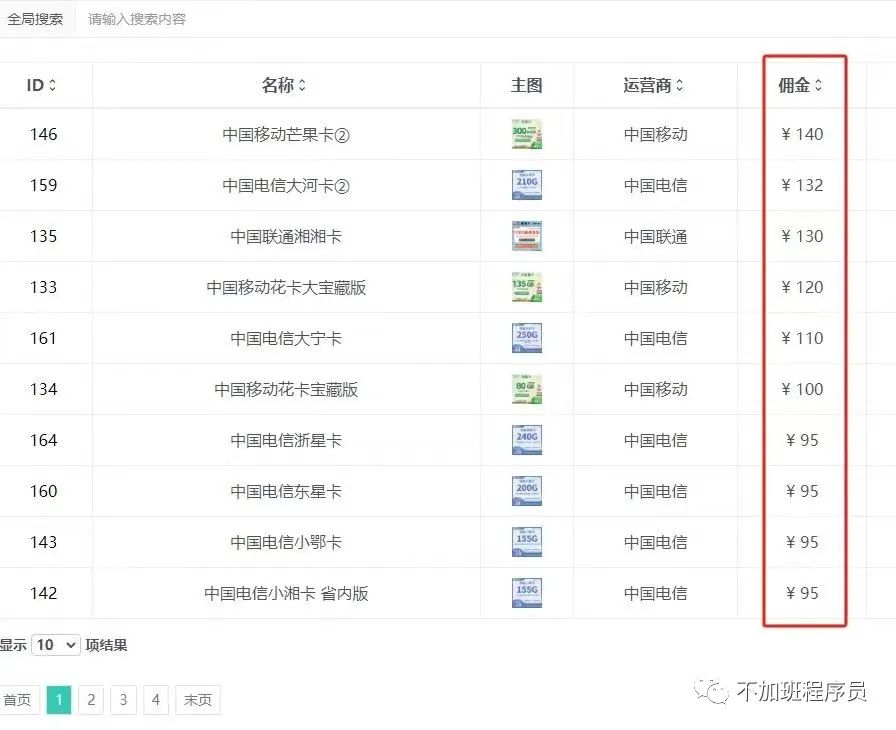
Task: Open thumbnail for 中国联通湘湘卡
Action: pyautogui.click(x=526, y=236)
